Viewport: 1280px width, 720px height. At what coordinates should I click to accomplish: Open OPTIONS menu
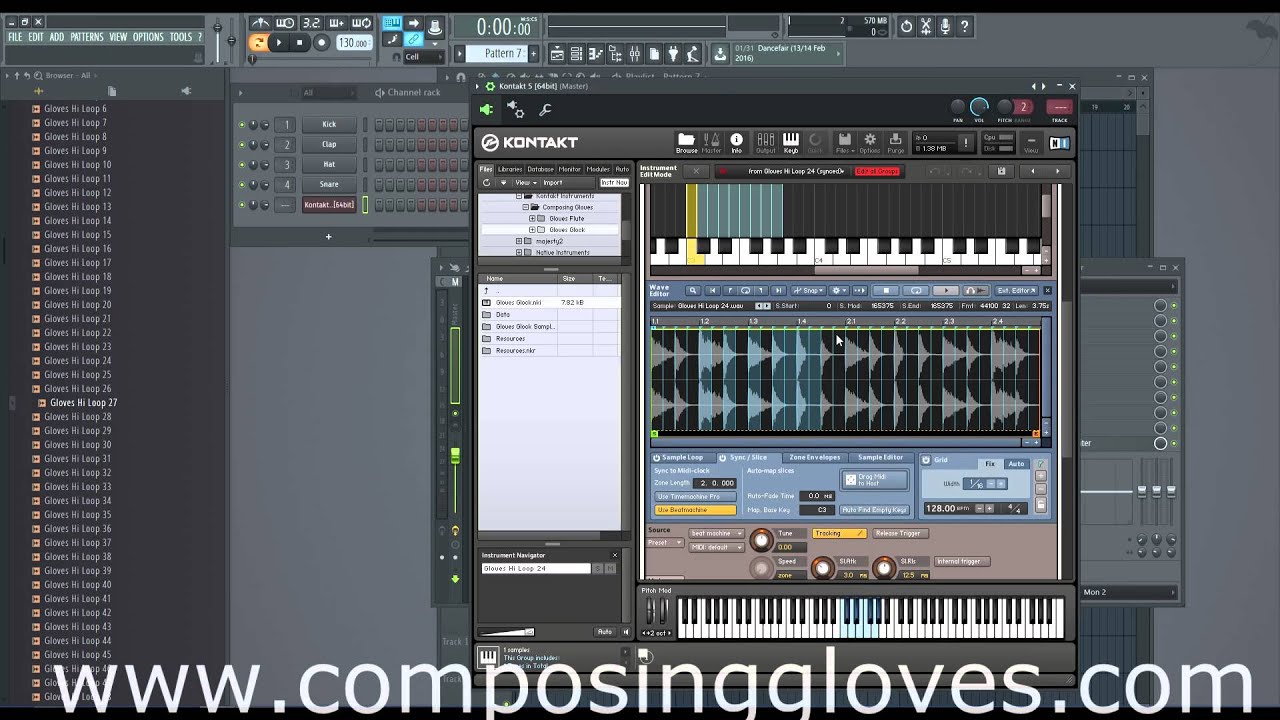148,37
